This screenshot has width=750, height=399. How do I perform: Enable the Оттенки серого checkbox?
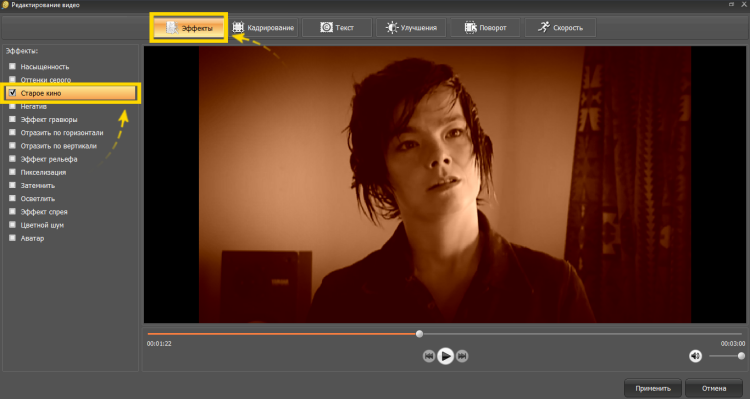(12, 79)
